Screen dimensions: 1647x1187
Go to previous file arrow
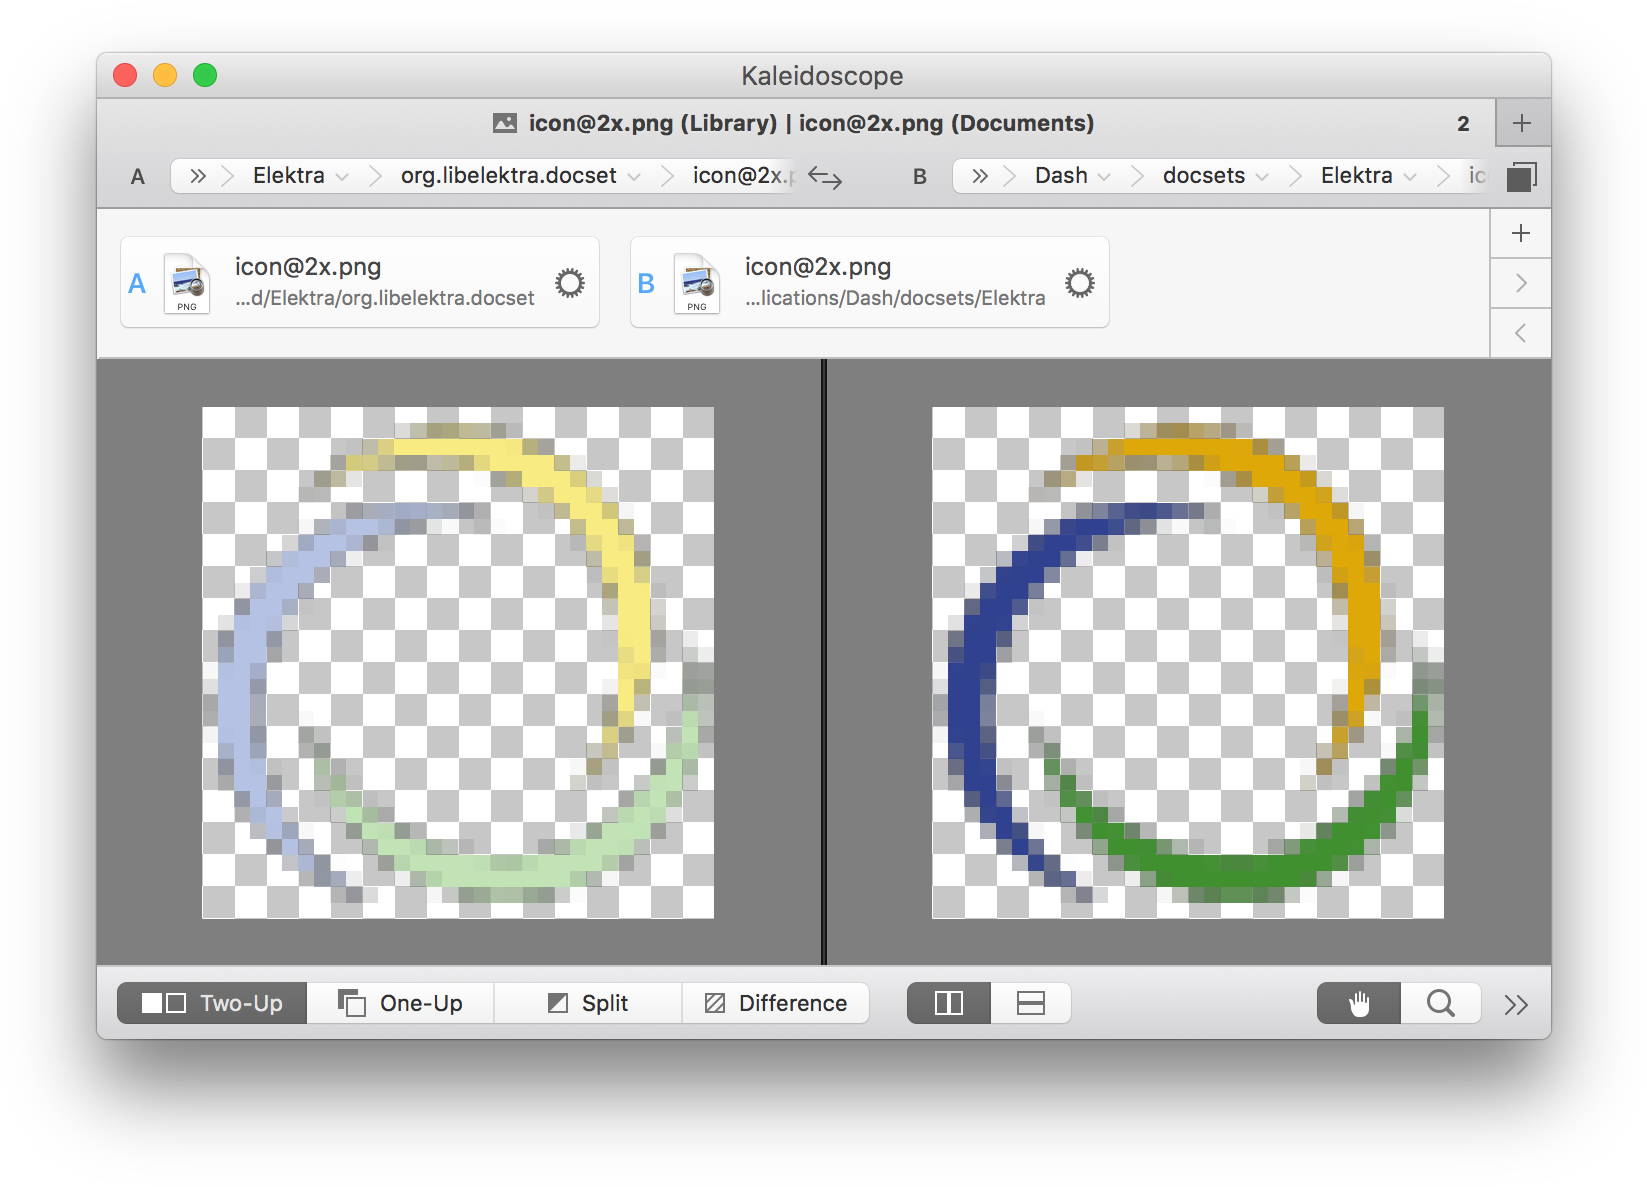1520,333
